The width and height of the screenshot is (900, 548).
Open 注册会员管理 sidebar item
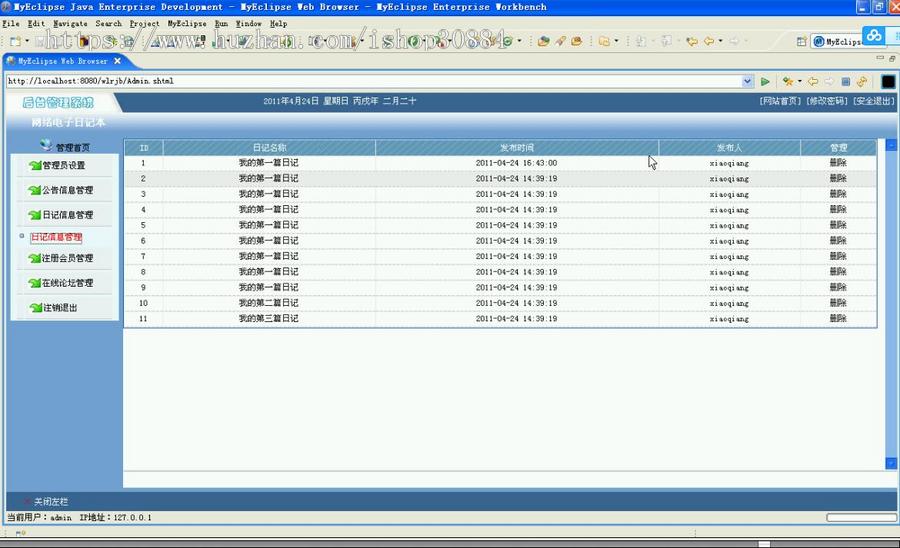tap(67, 258)
